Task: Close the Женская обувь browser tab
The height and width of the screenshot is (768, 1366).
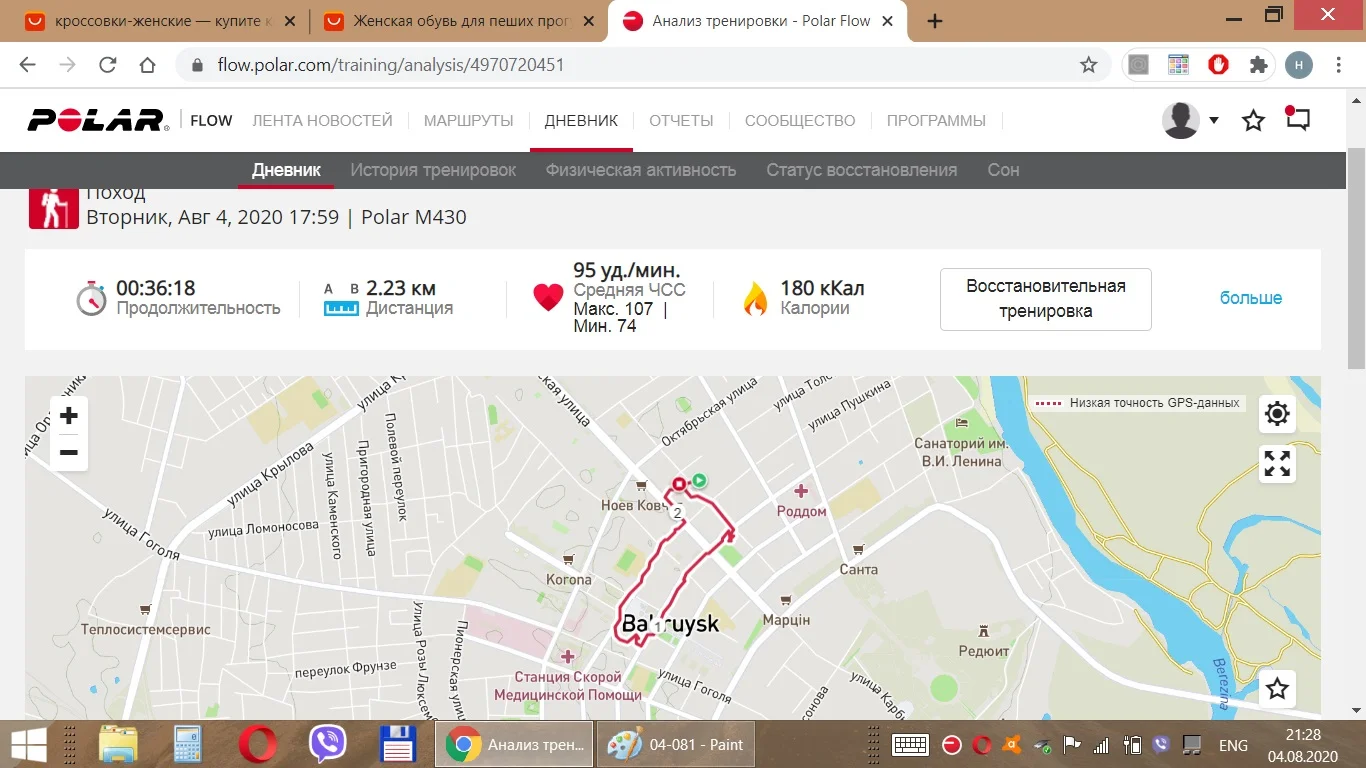Action: [x=589, y=21]
